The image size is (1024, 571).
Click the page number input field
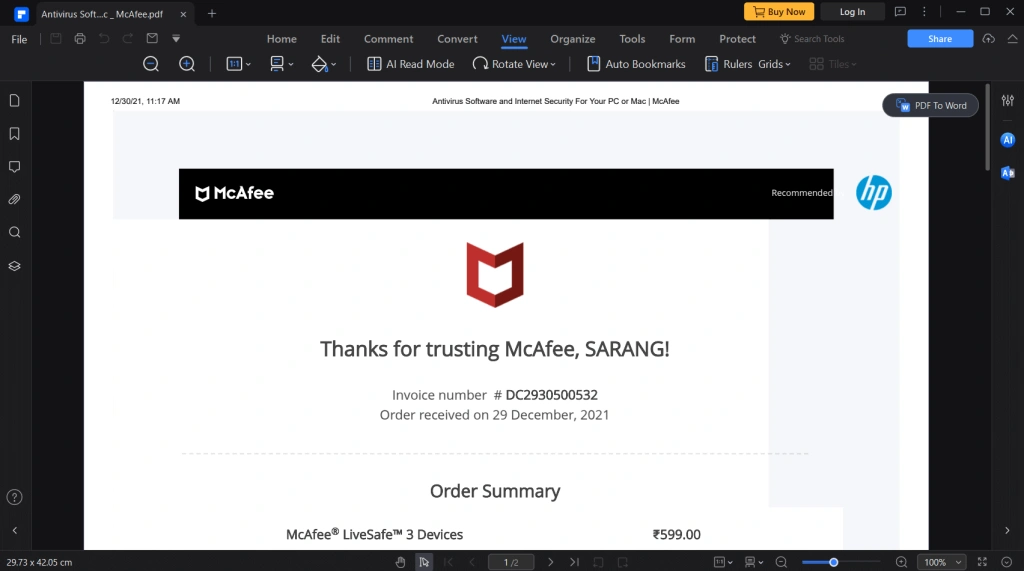coord(511,562)
